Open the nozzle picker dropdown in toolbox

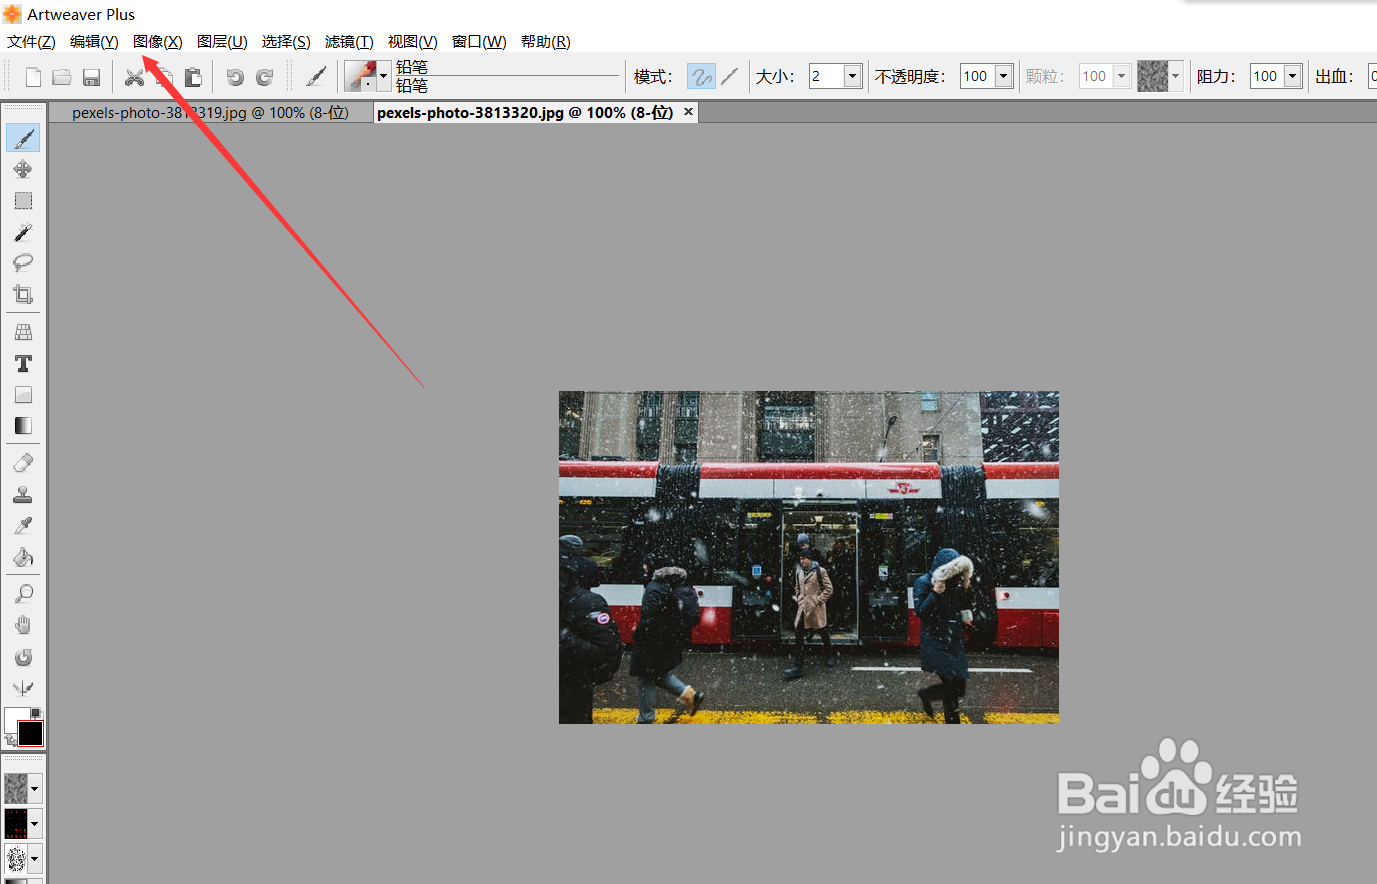point(34,859)
